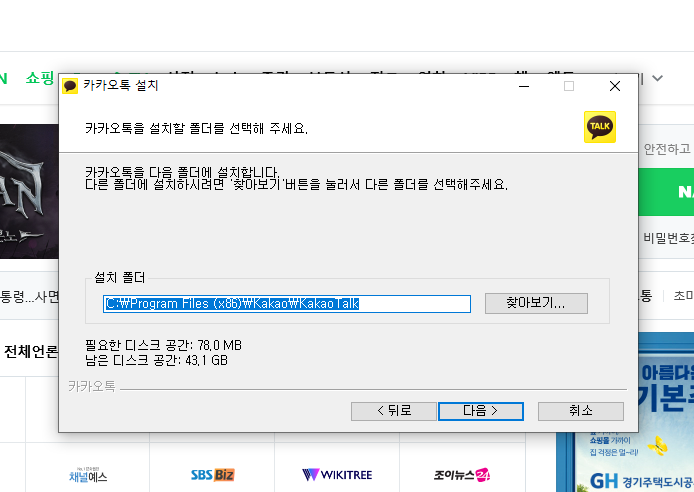Cancel installation with the 취소 button
This screenshot has width=694, height=492.
[581, 411]
